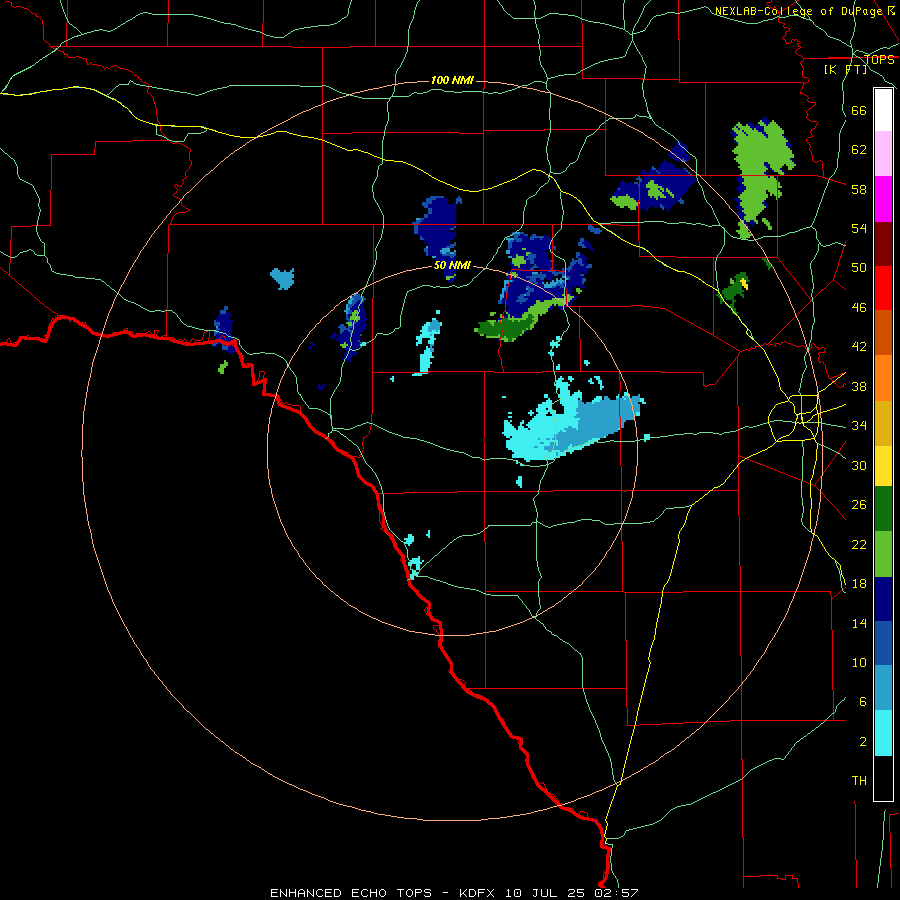Screen dimensions: 900x900
Task: Click the 6 value on the legend
Action: tap(863, 702)
